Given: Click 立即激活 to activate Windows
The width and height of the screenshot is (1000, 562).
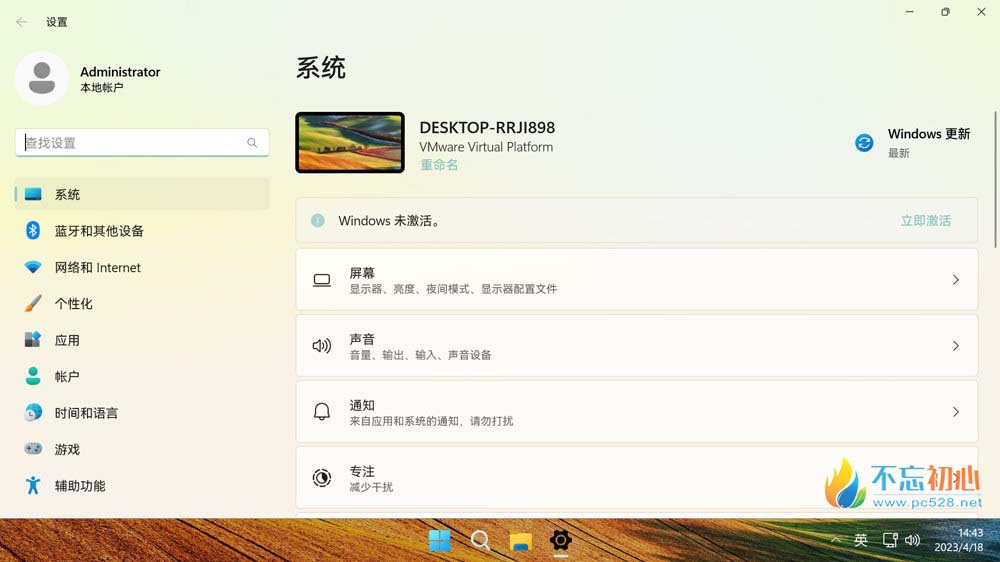Looking at the screenshot, I should point(925,220).
